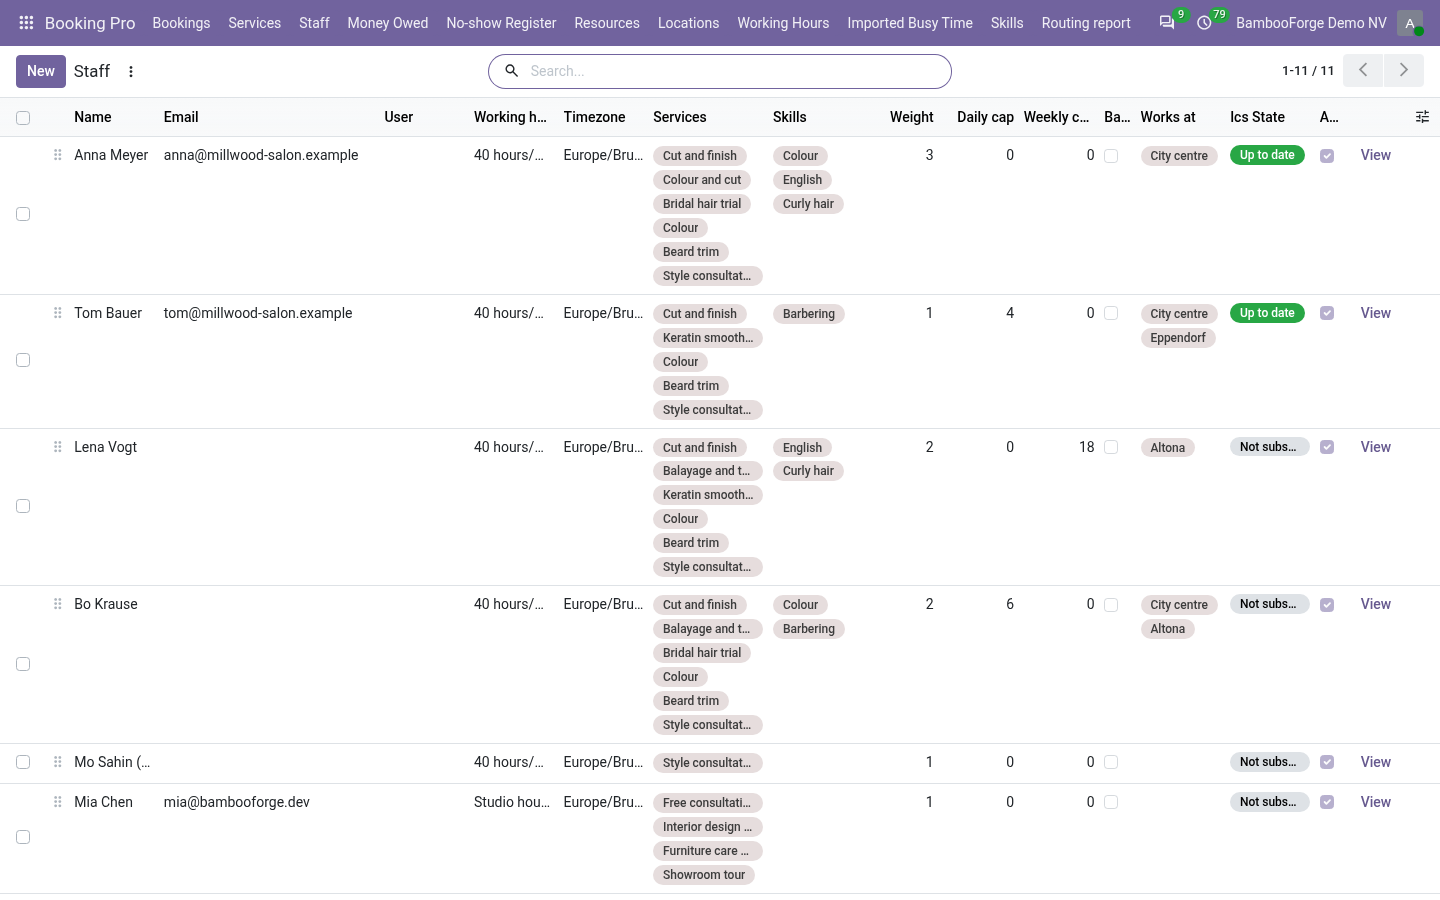
Task: Click View link for Lena Vogt
Action: point(1376,447)
